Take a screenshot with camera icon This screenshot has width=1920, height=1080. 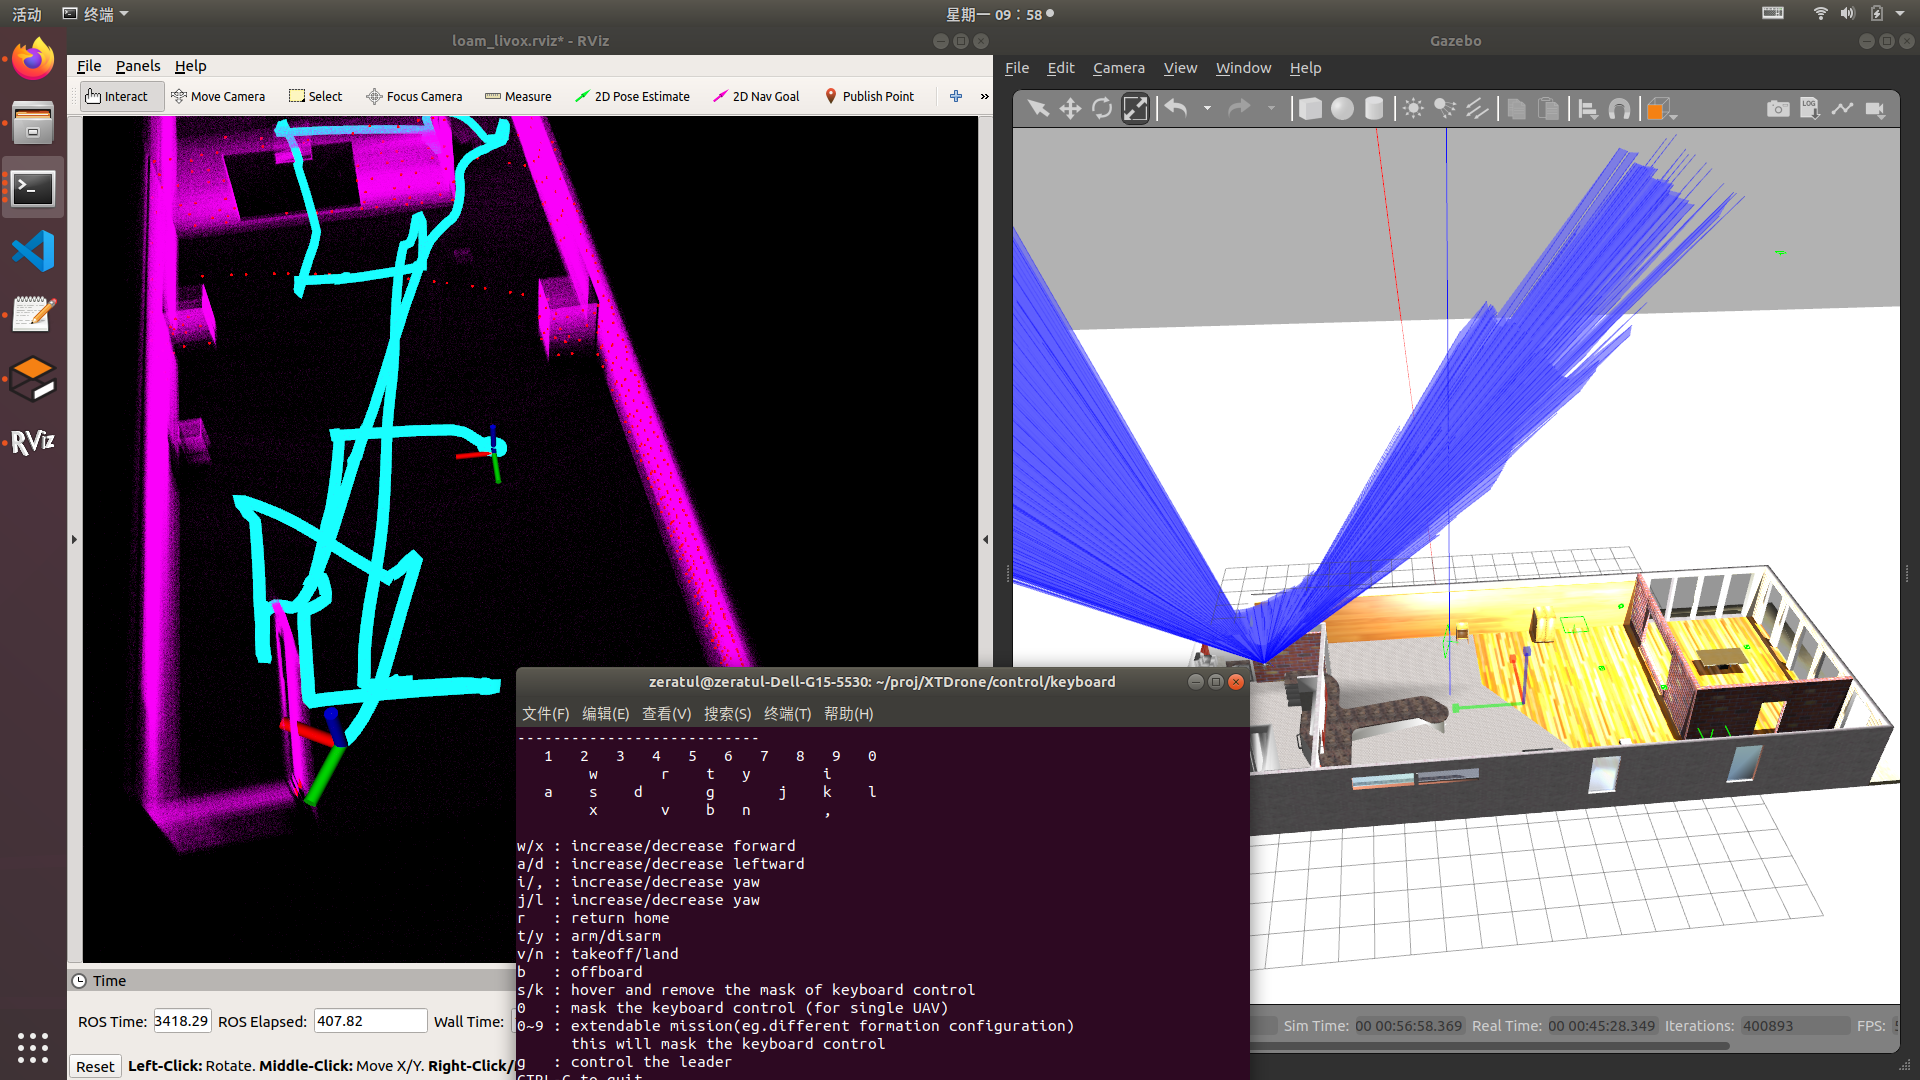[x=1778, y=109]
